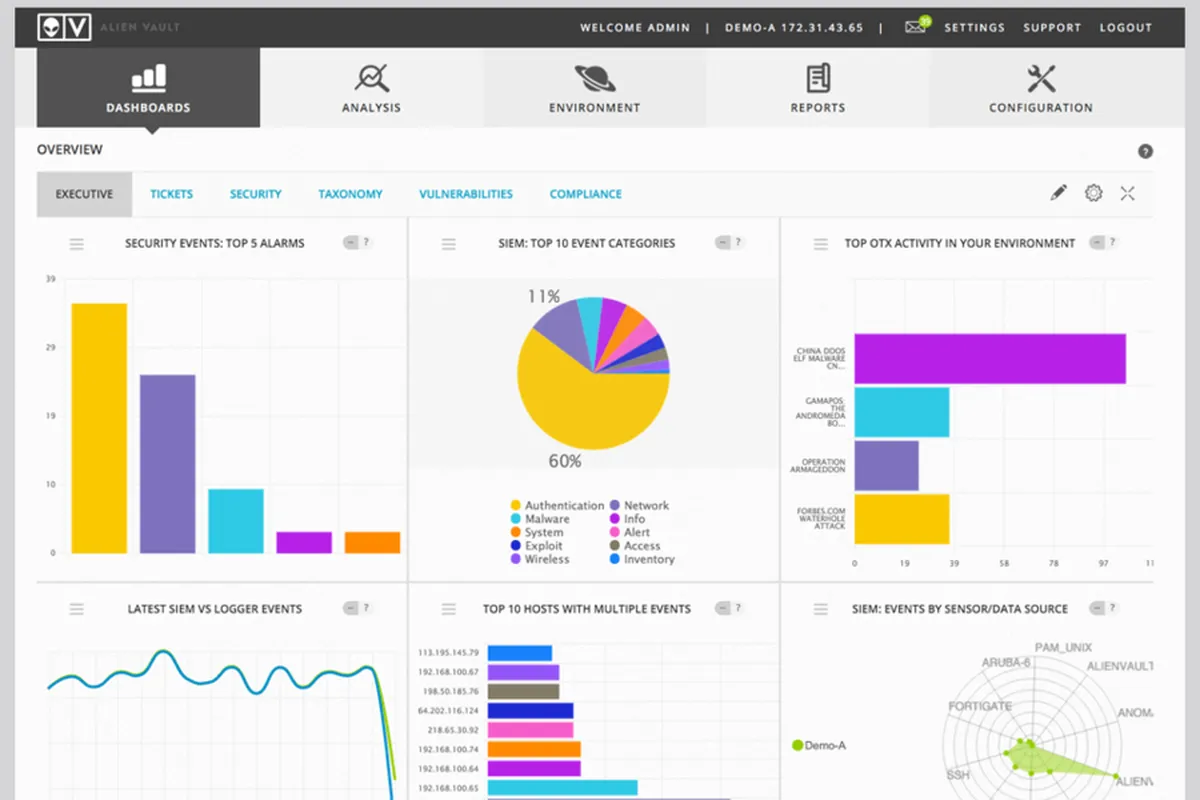Click the Demo-A 172.31.43.65 host label
1200x800 pixels.
(x=794, y=27)
